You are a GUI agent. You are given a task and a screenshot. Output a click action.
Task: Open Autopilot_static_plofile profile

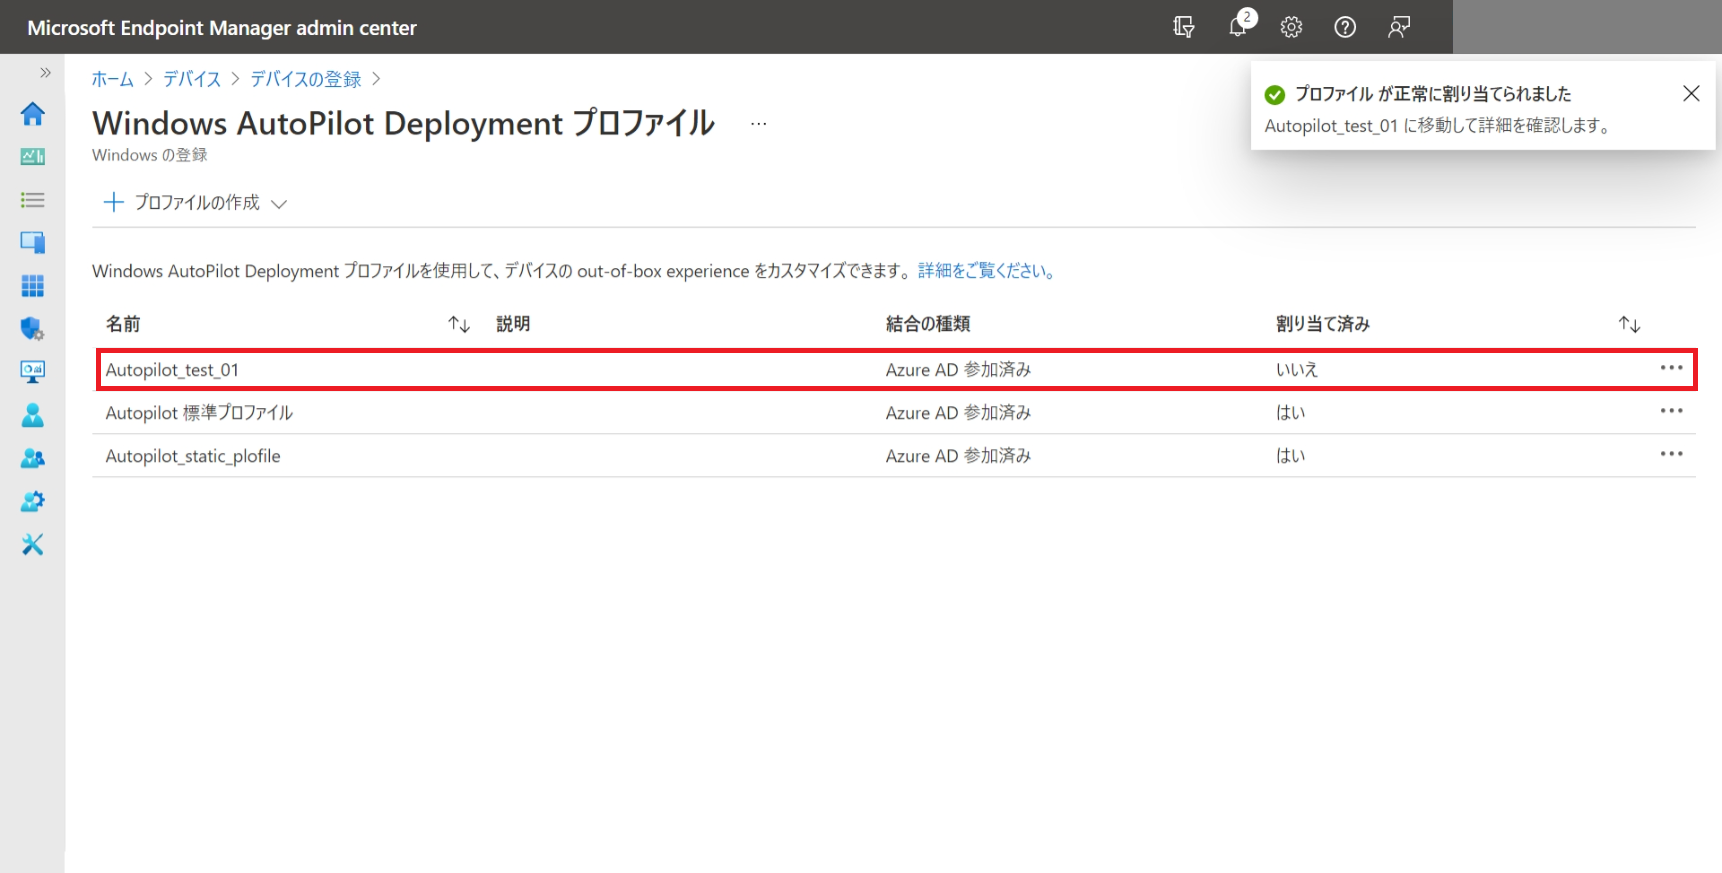coord(193,456)
